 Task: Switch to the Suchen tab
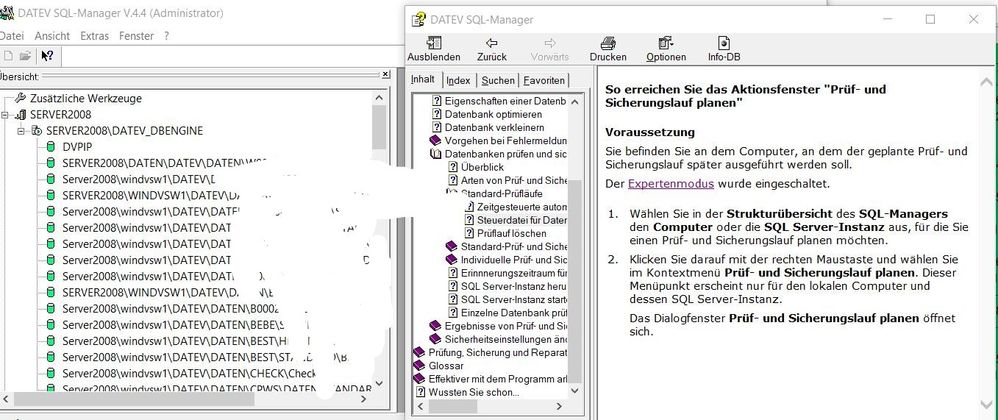[497, 81]
